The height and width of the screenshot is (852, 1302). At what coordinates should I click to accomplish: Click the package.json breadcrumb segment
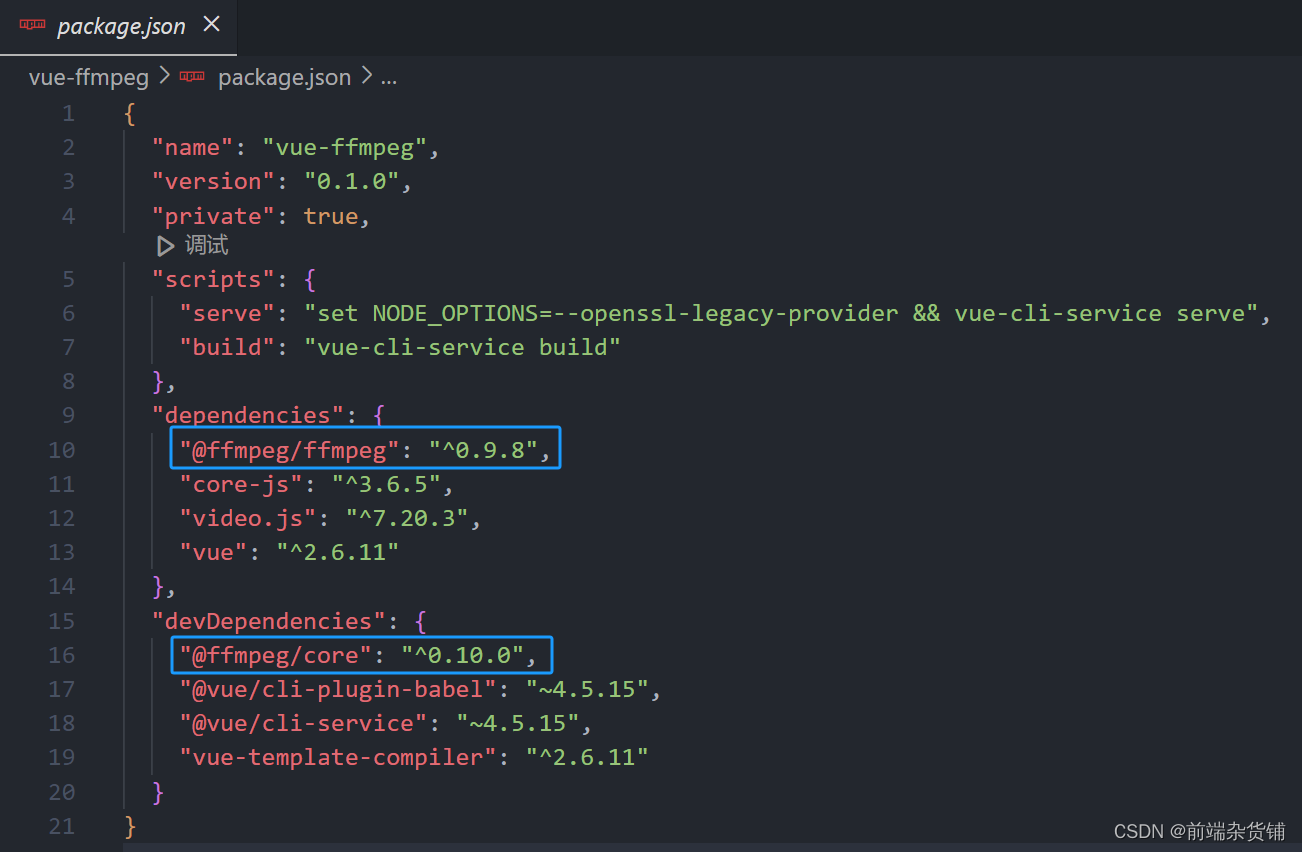coord(284,77)
